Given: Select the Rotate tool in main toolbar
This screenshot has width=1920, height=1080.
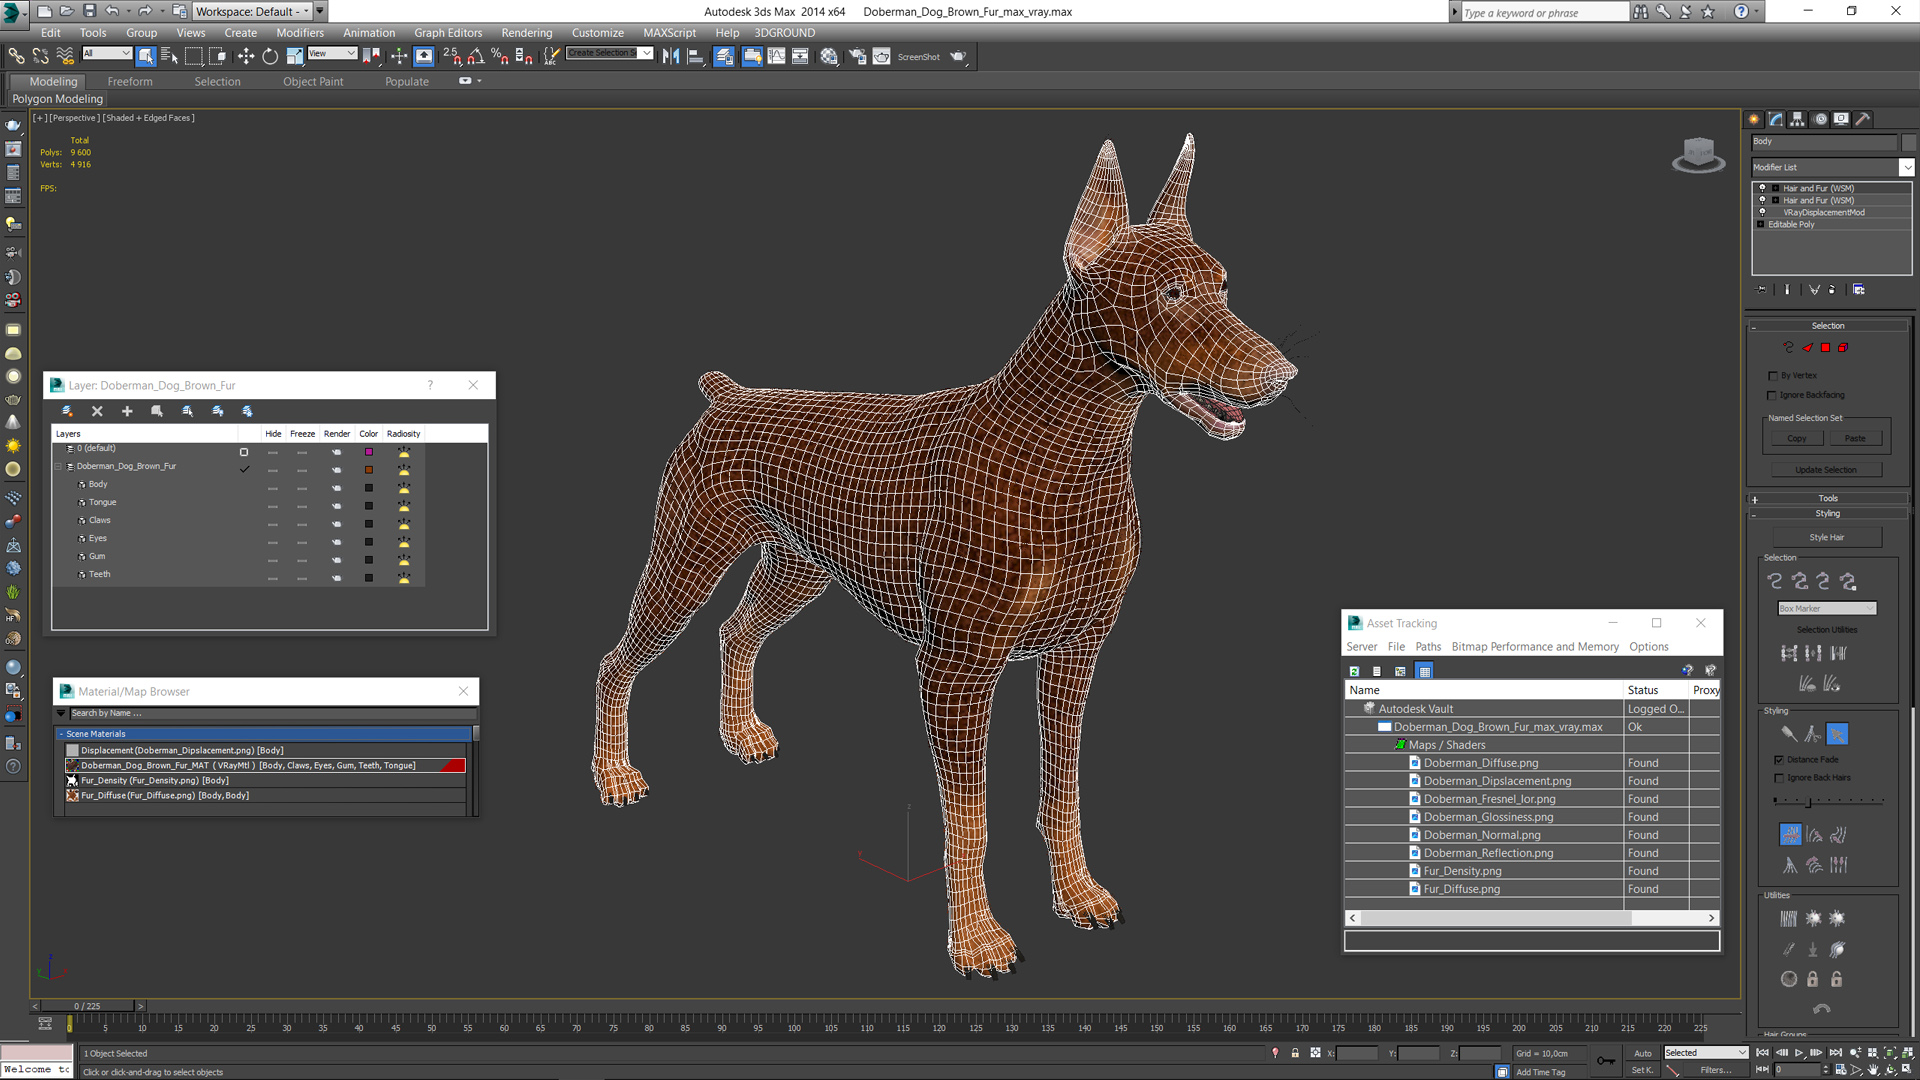Looking at the screenshot, I should pyautogui.click(x=270, y=57).
